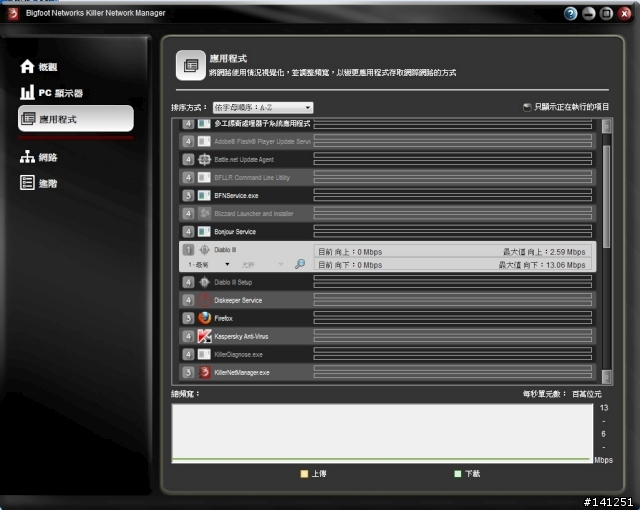Open the sort order dropdown

[x=263, y=107]
